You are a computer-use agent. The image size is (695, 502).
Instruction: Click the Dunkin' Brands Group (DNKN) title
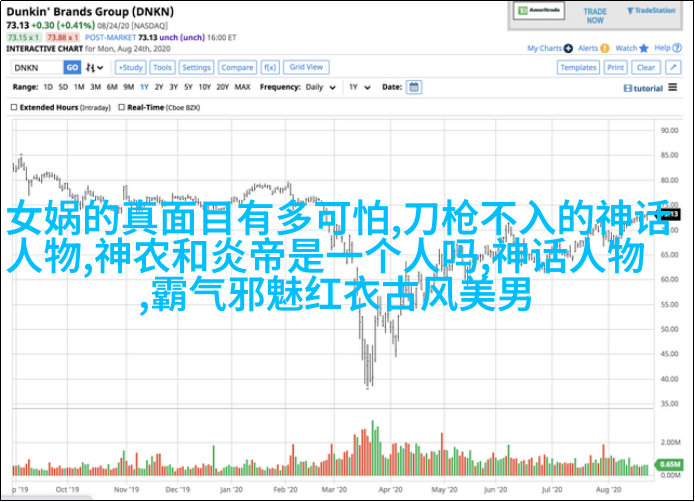point(90,12)
